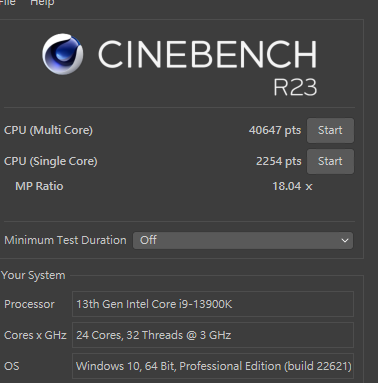Click the Your System section header

click(33, 275)
